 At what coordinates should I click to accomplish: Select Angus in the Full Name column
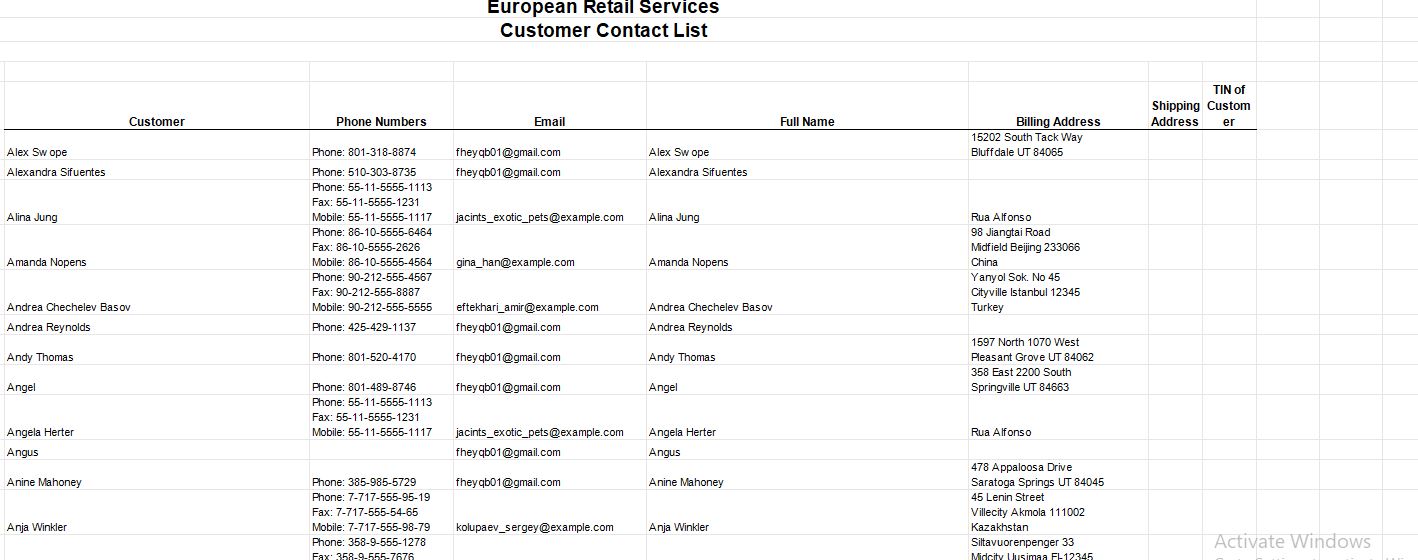tap(665, 452)
